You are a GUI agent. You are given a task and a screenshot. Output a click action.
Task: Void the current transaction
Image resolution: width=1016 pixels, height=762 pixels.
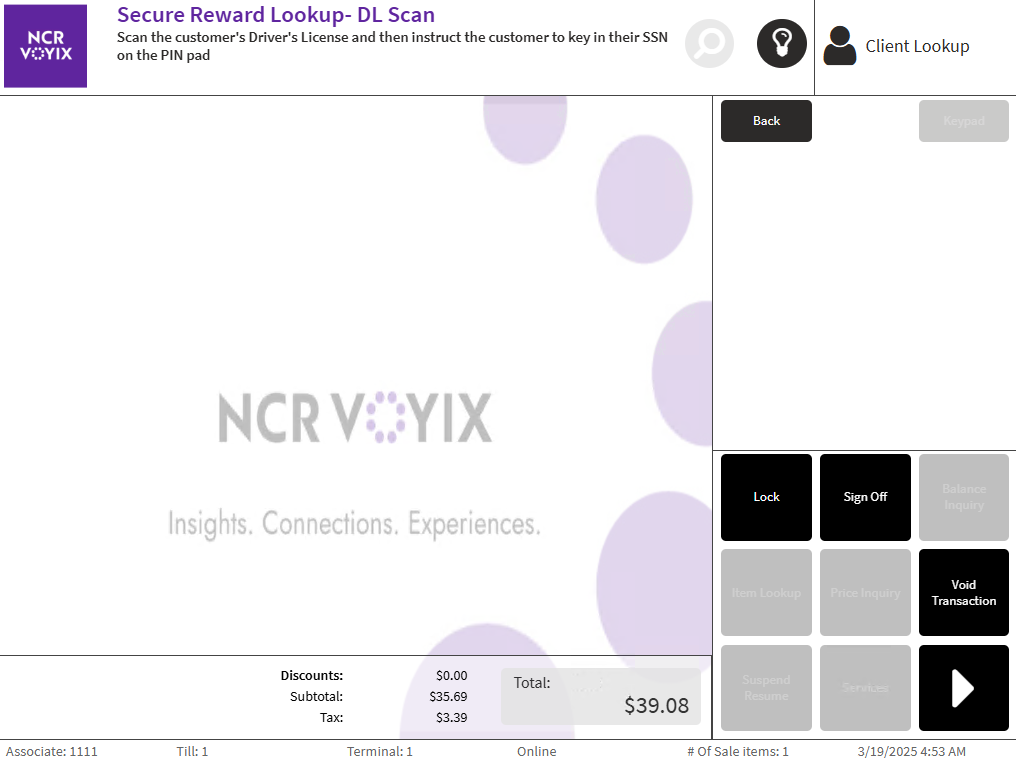pos(964,592)
